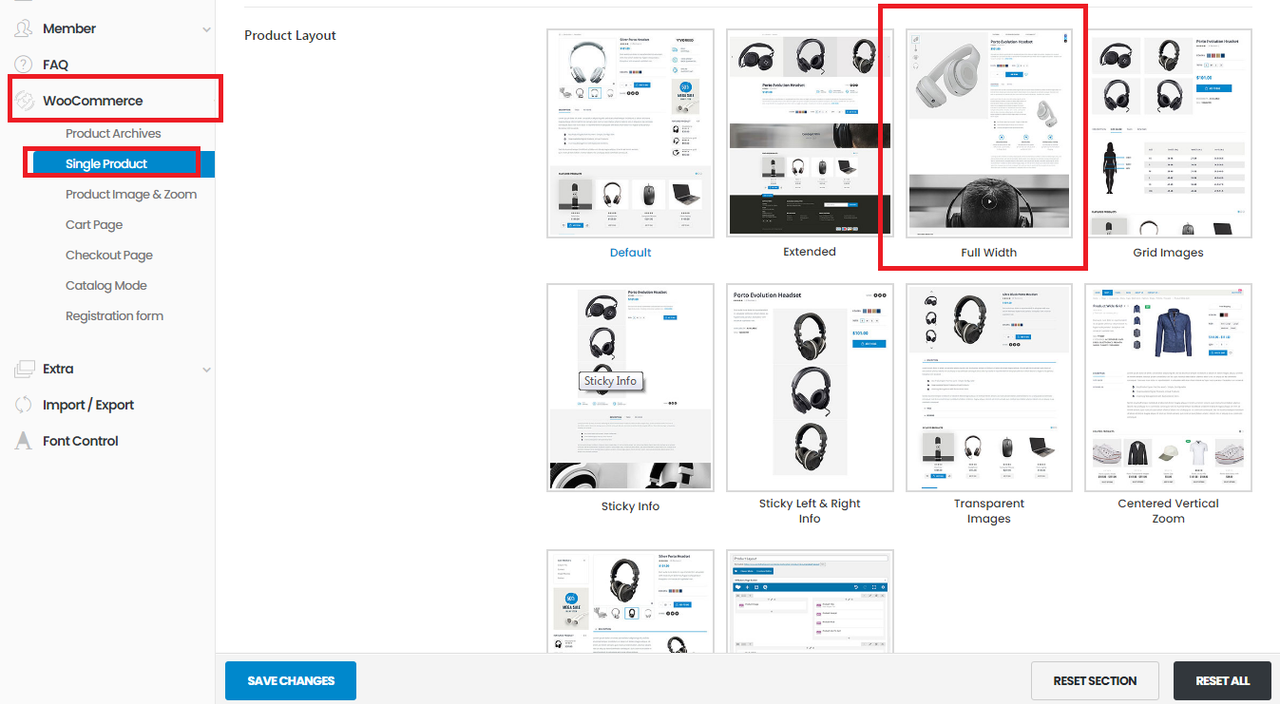Click the Default layout caption
This screenshot has width=1280, height=704.
pyautogui.click(x=631, y=253)
